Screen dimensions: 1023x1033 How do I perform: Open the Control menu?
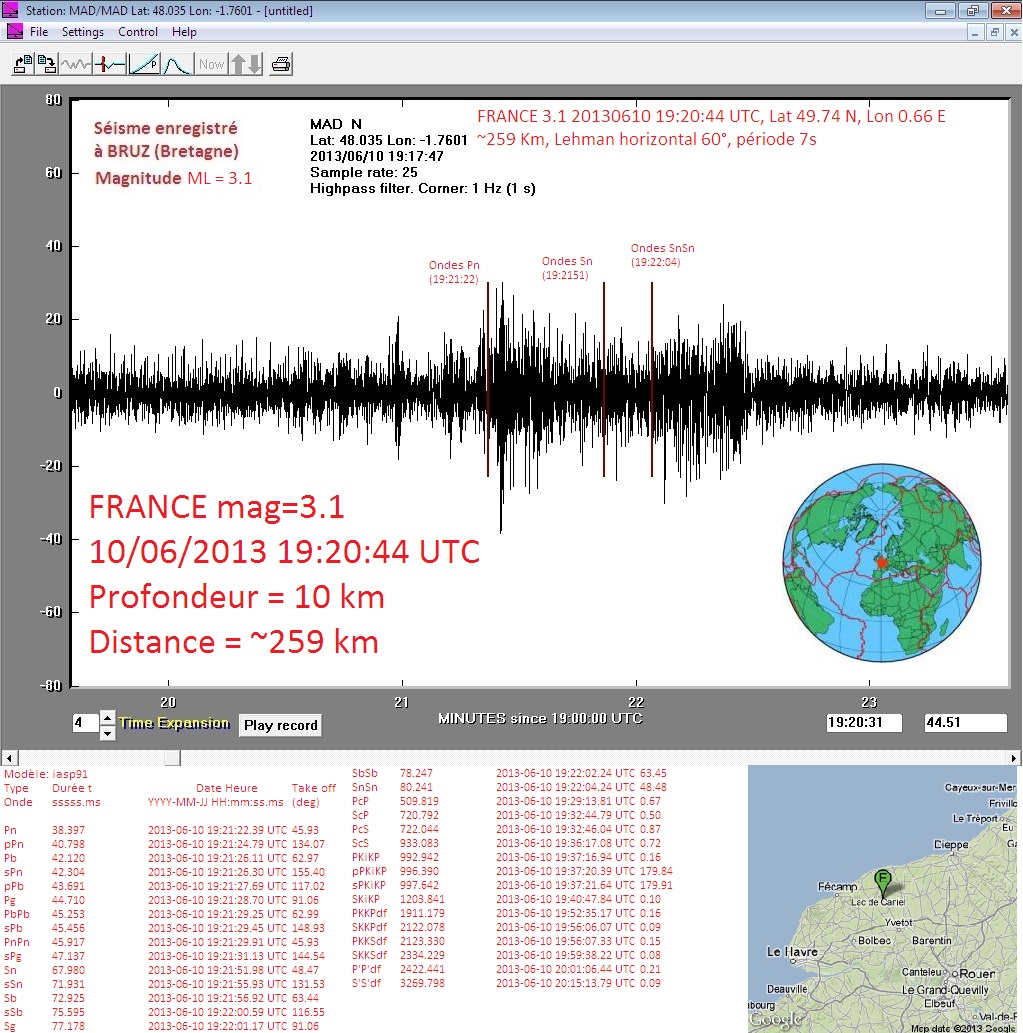[138, 32]
